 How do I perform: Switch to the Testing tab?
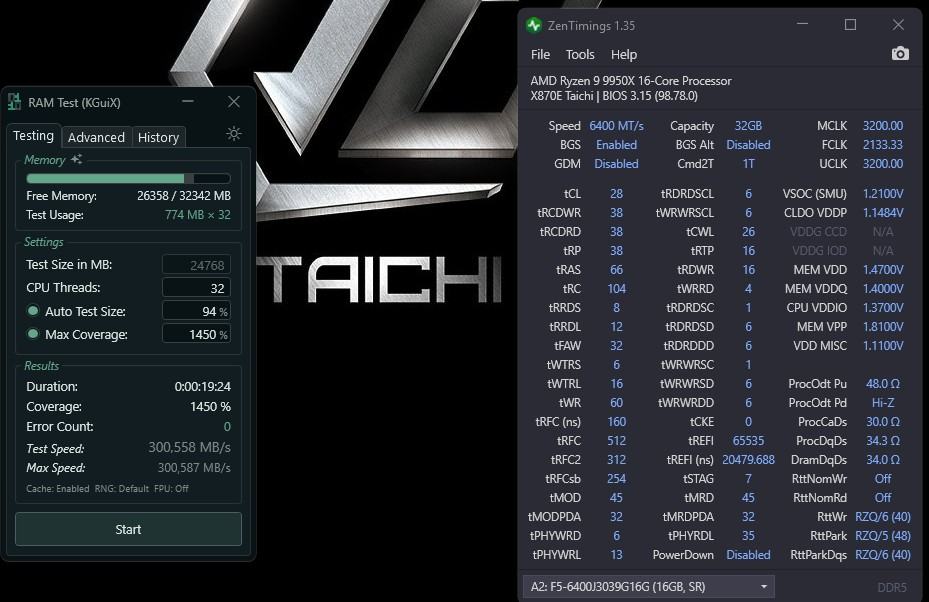(33, 136)
